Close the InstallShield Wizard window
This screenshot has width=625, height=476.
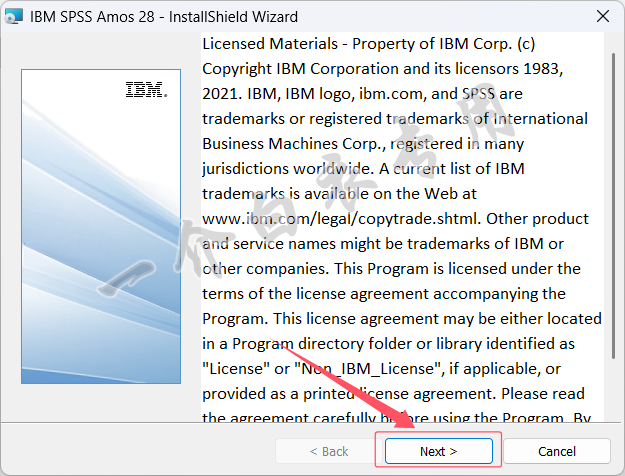[602, 17]
